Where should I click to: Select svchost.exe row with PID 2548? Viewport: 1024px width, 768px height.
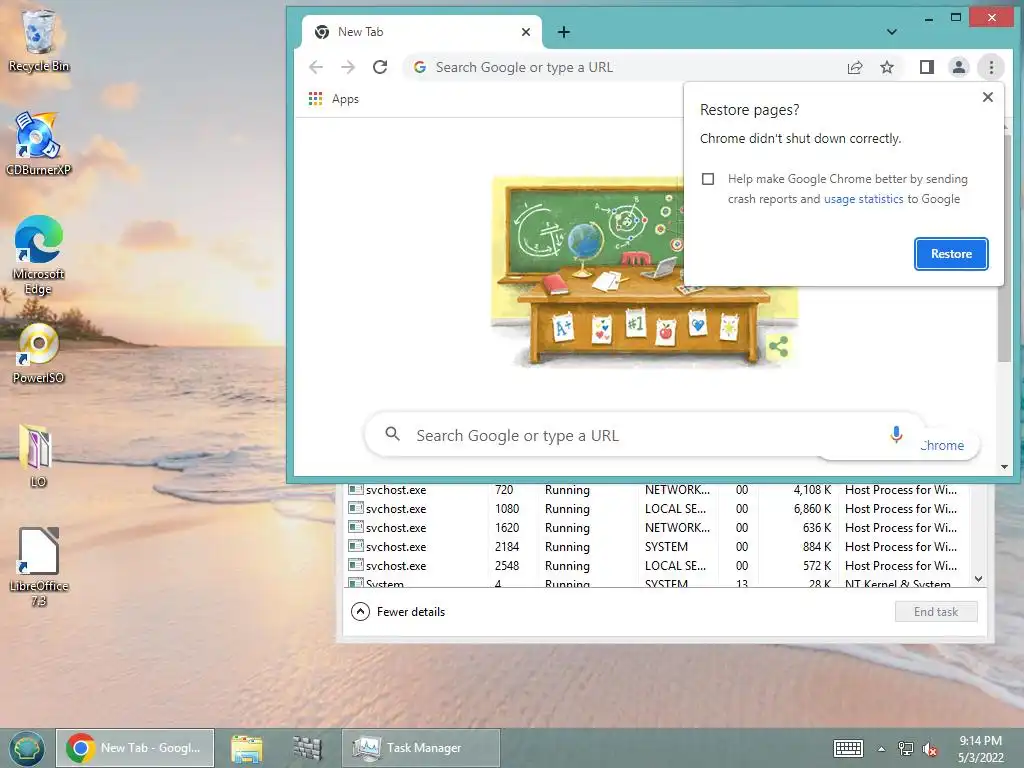coord(657,566)
